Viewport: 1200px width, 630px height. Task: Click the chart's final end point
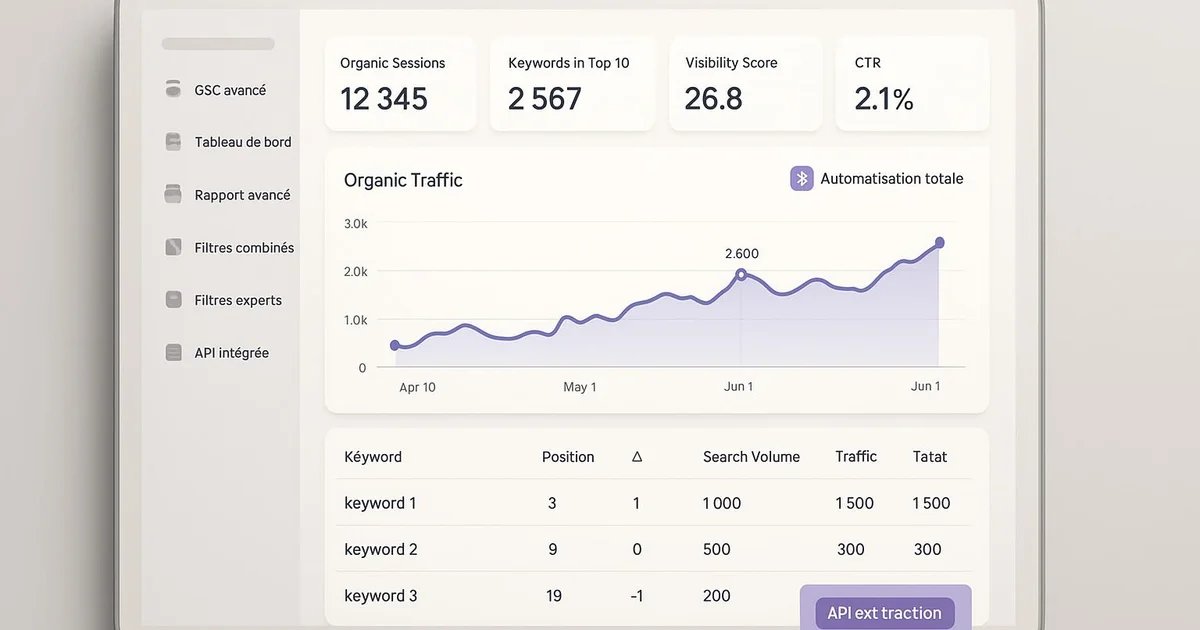[939, 243]
